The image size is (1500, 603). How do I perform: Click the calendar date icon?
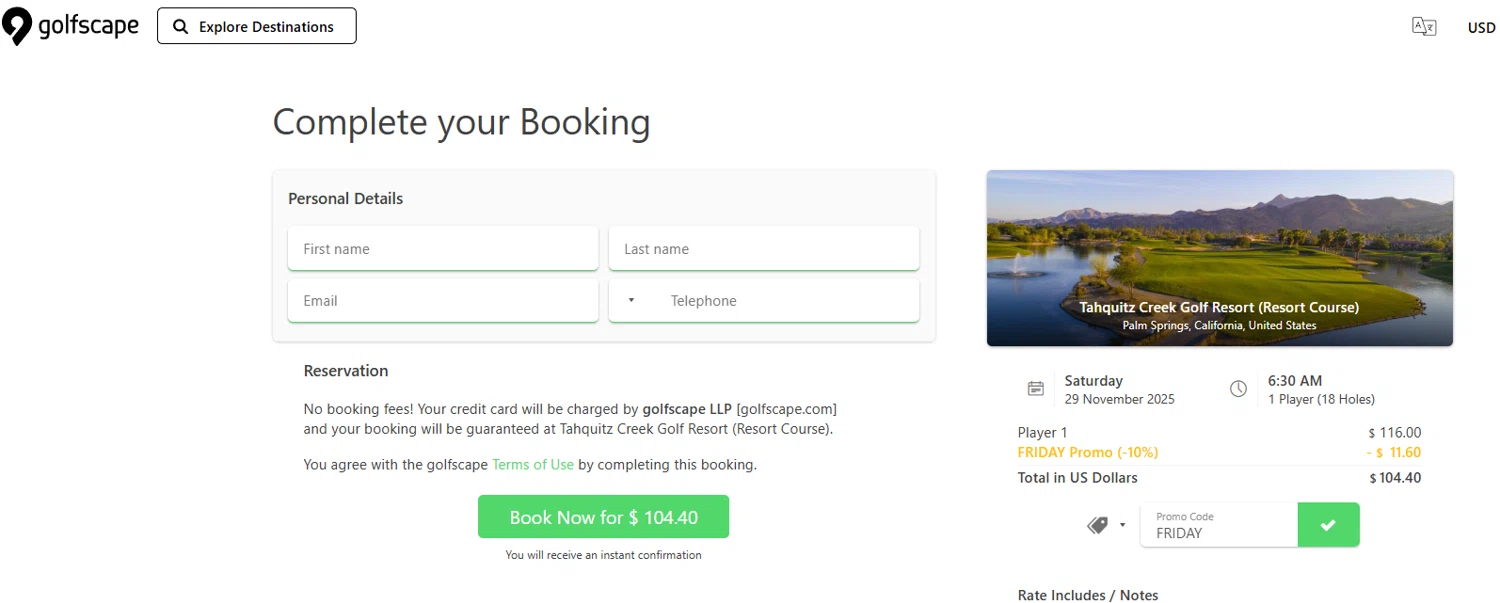(x=1036, y=389)
